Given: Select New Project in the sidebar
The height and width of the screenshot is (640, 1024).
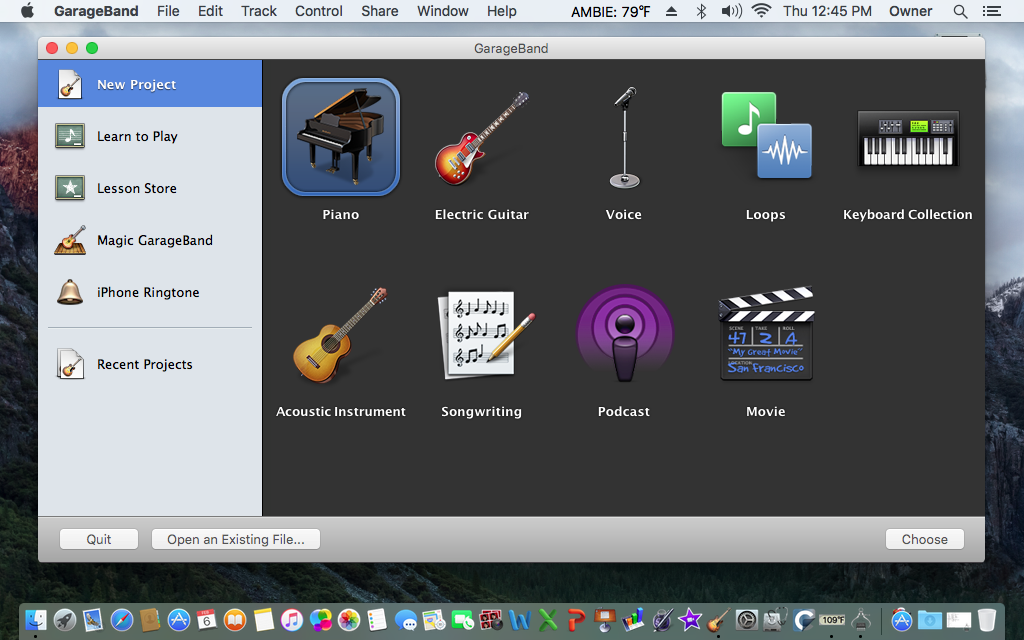Looking at the screenshot, I should pyautogui.click(x=150, y=84).
